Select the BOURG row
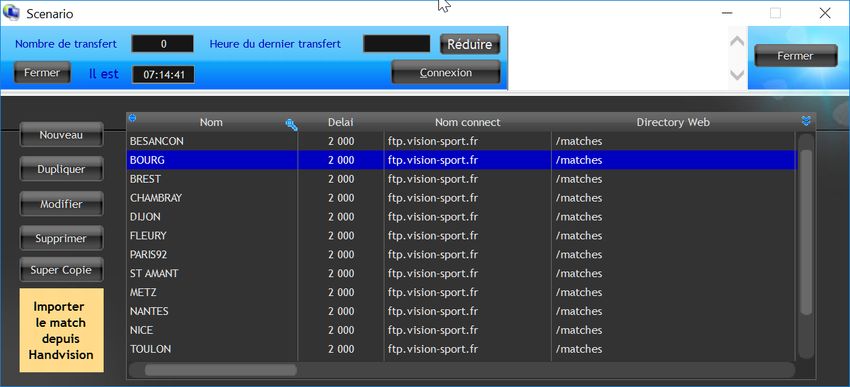This screenshot has height=387, width=850. (461, 160)
